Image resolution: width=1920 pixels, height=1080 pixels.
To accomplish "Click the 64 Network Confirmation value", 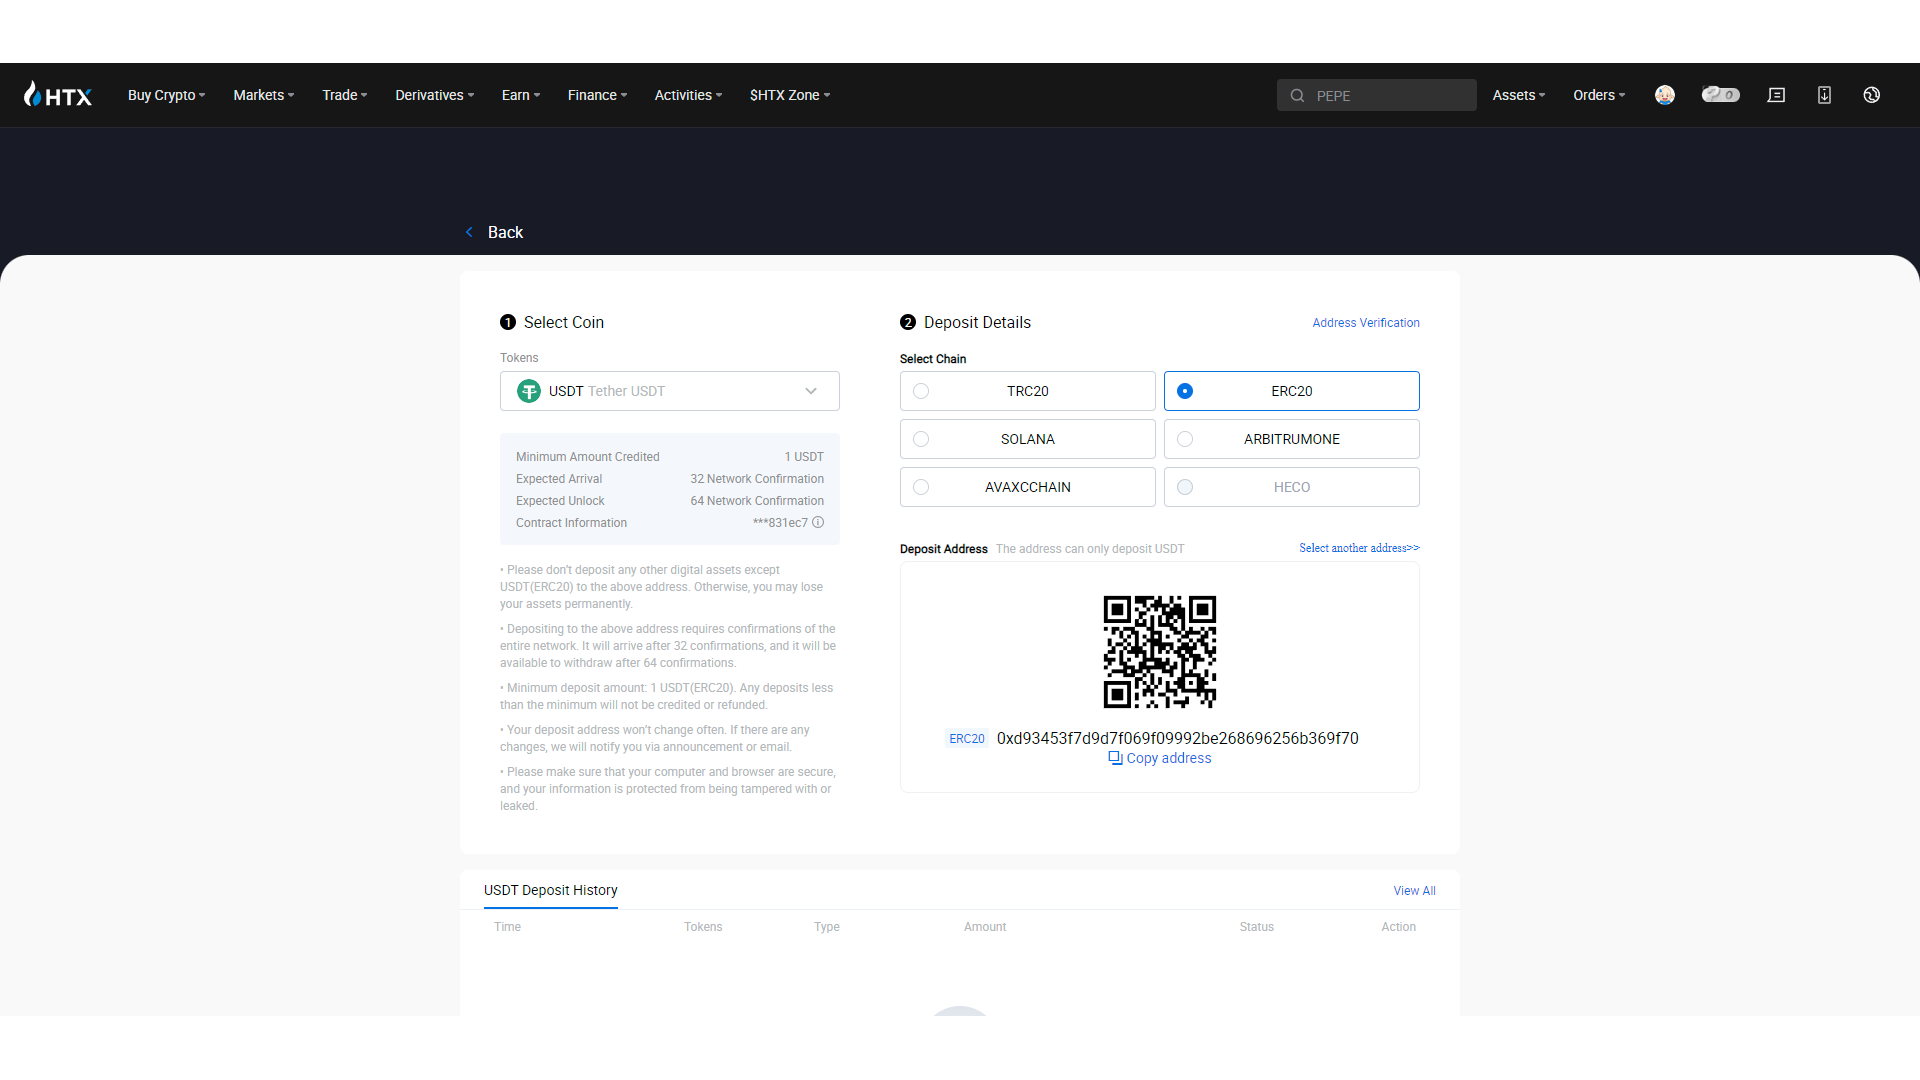I will coord(757,501).
